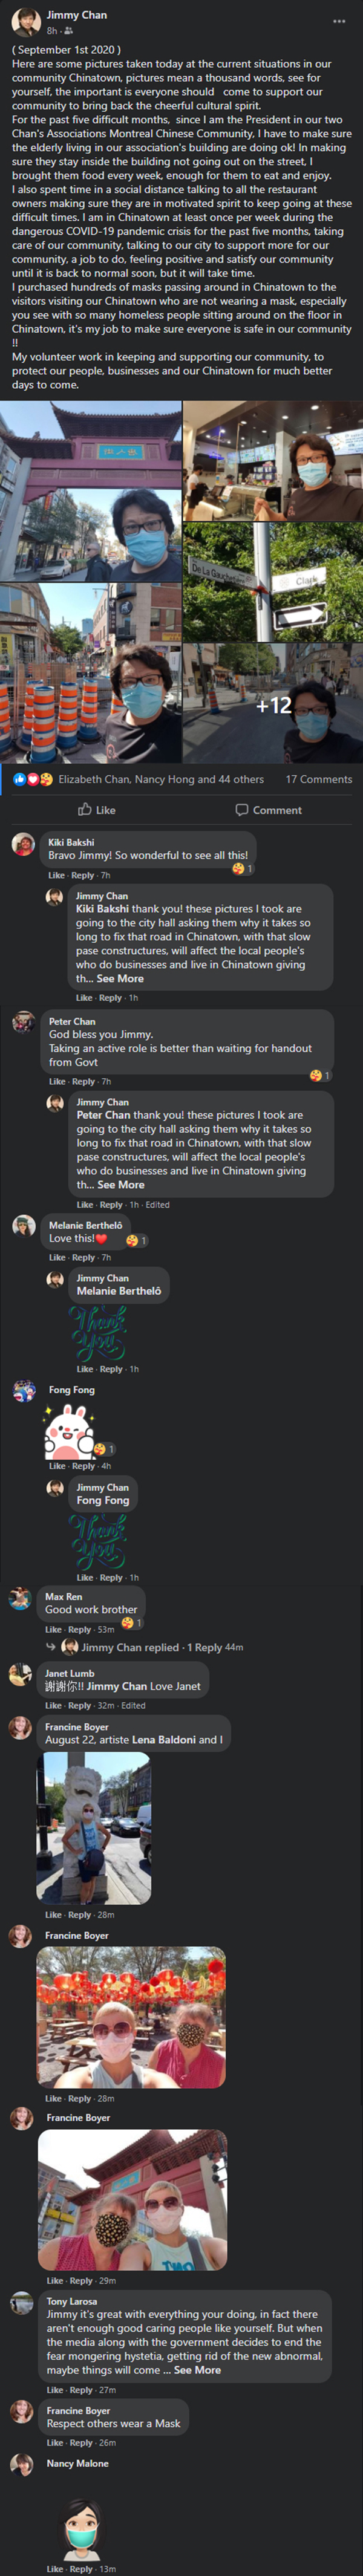
Task: Expand See More in reply to Kiki Bakshi
Action: (120, 978)
